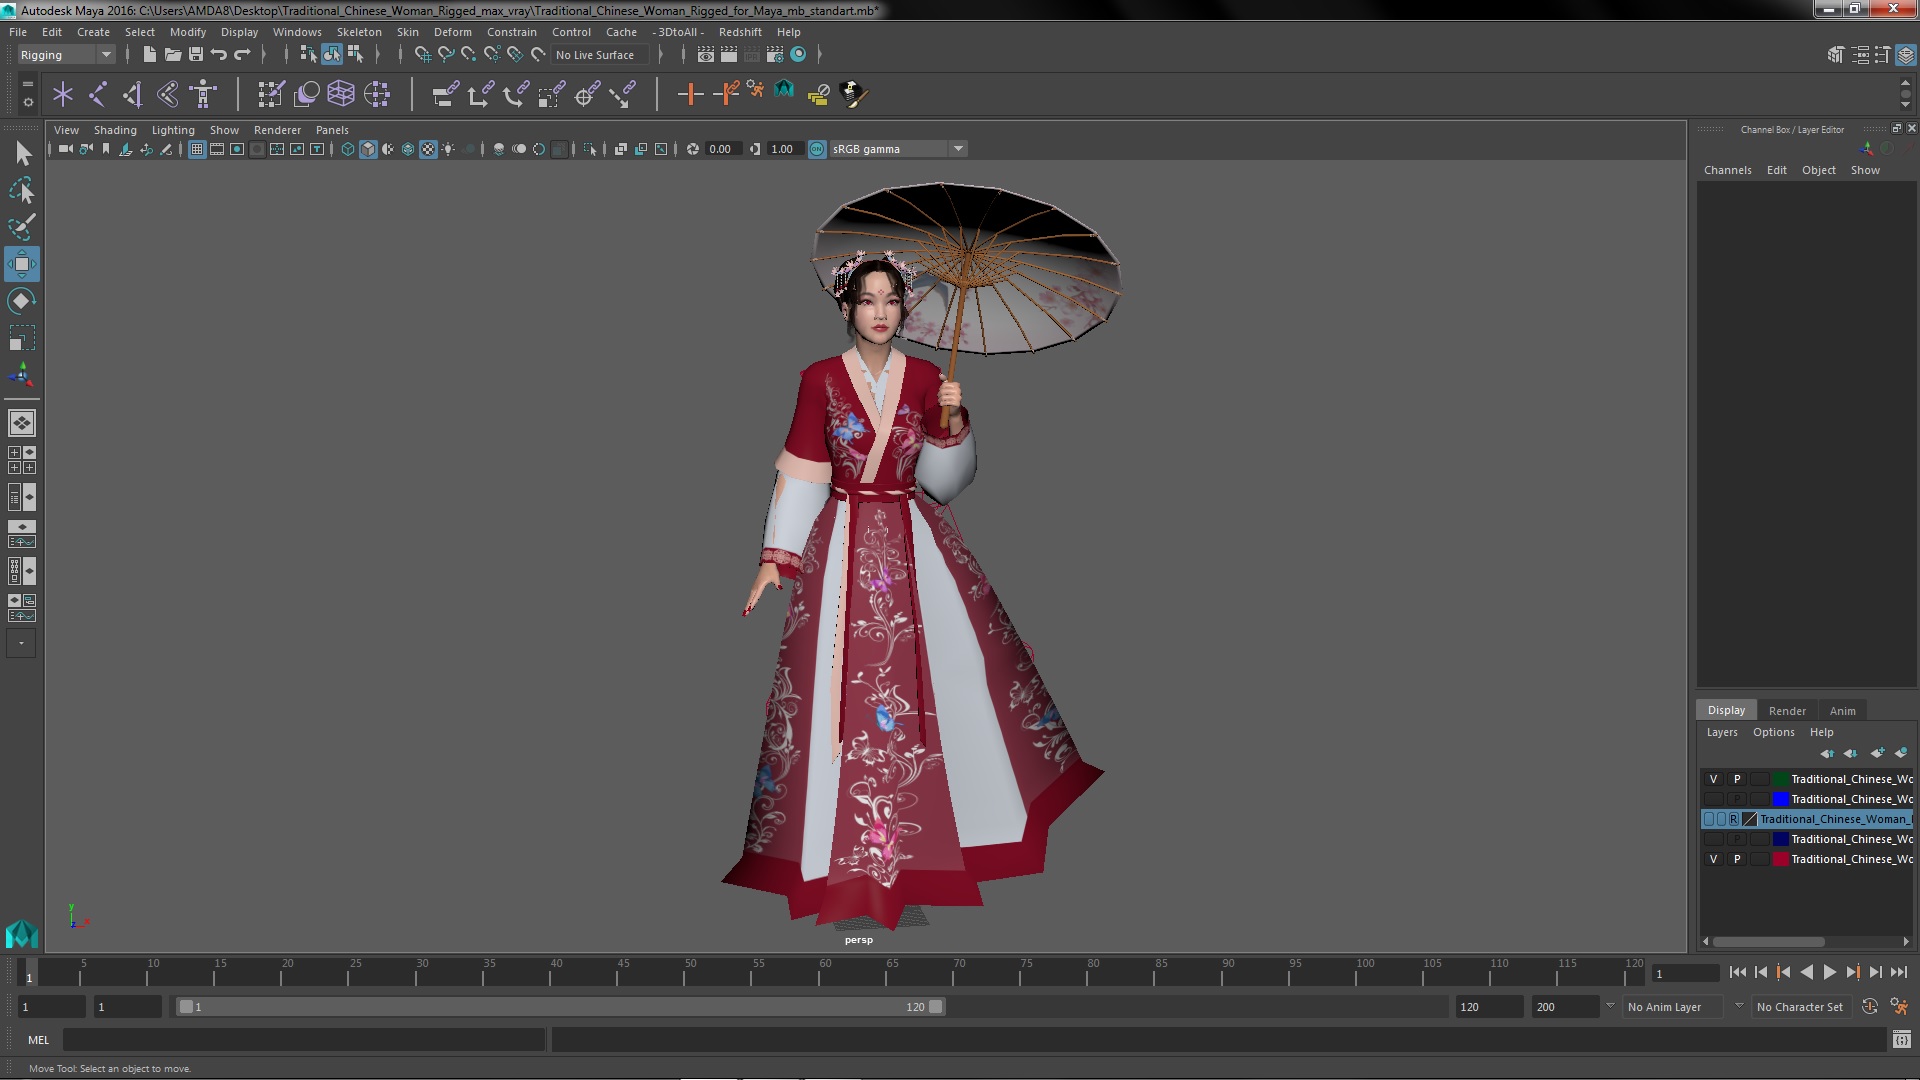Click the gamma value field showing 1.00

tap(784, 149)
